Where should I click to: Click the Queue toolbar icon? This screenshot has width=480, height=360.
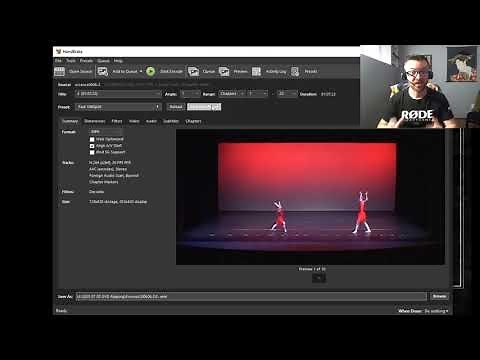(193, 71)
